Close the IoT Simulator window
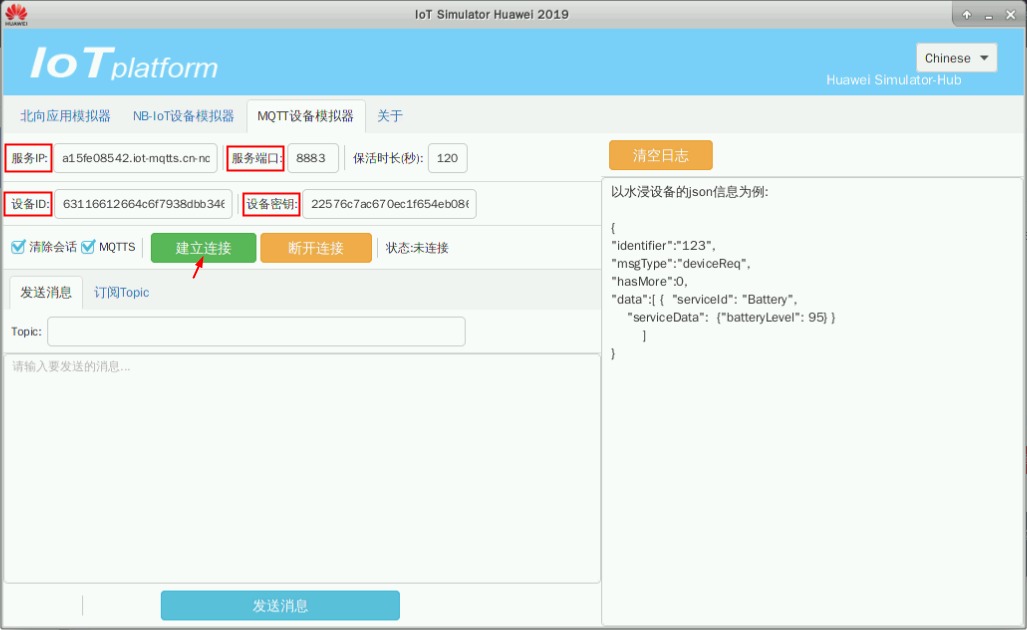The image size is (1027, 630). [1009, 15]
